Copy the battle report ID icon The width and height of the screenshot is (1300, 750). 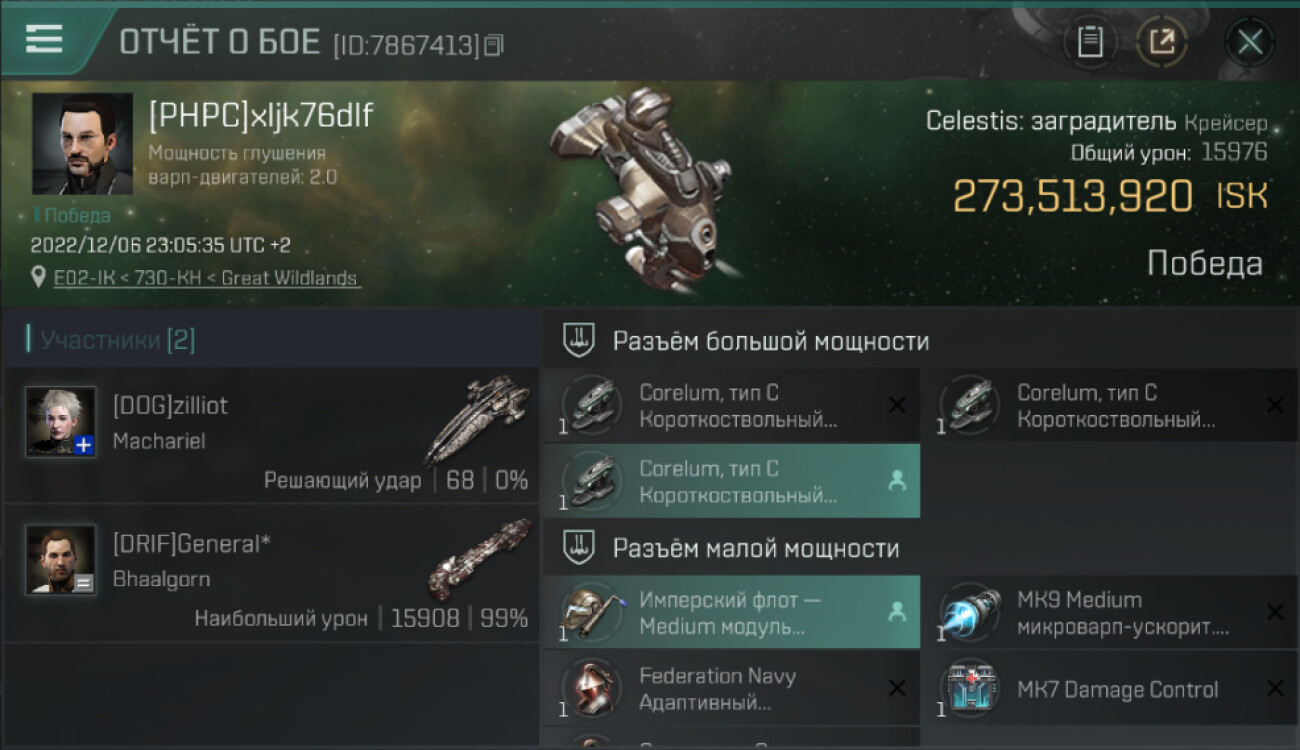click(x=494, y=45)
